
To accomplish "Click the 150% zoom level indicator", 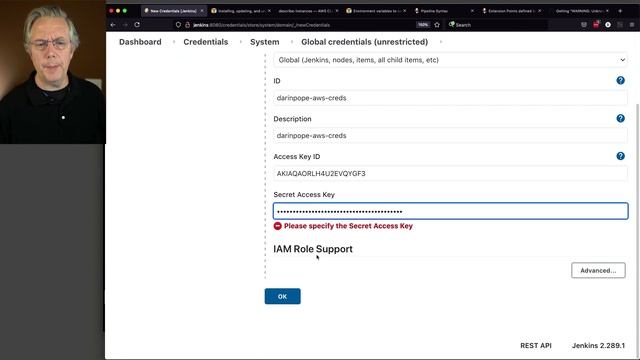I will pos(423,25).
